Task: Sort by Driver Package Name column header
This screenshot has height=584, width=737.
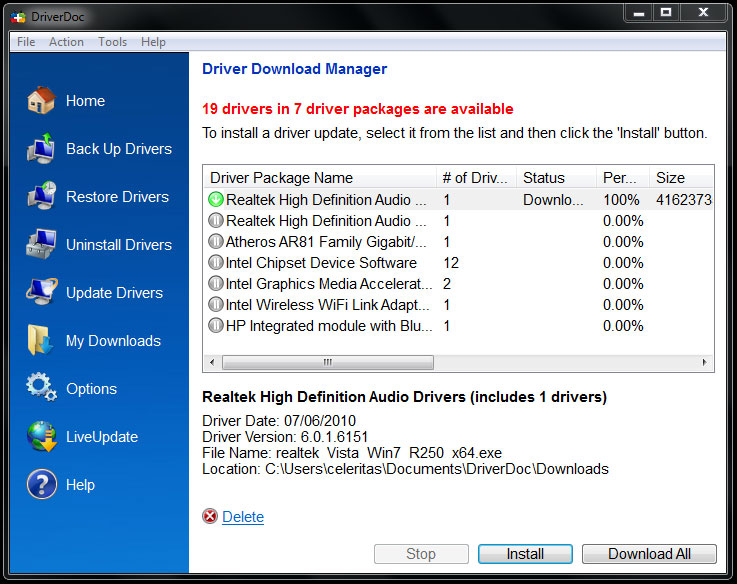Action: coord(320,178)
